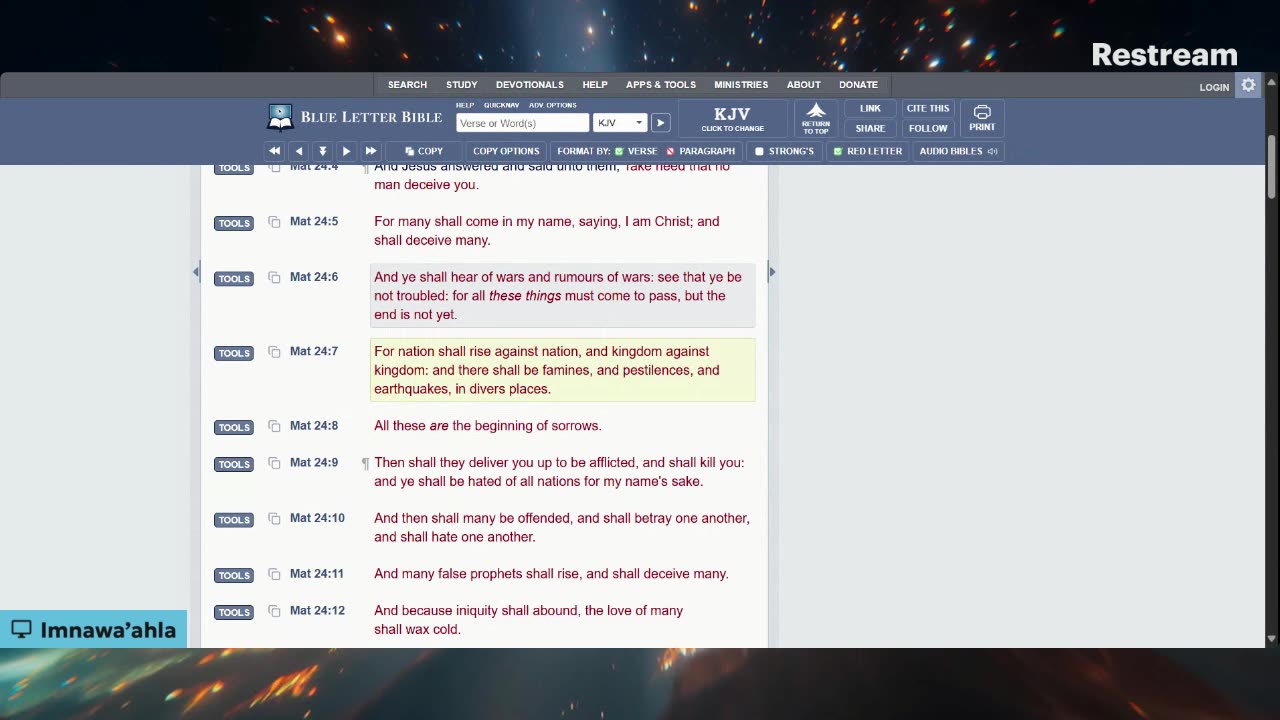The image size is (1280, 720).
Task: Open the About menu
Action: point(804,85)
